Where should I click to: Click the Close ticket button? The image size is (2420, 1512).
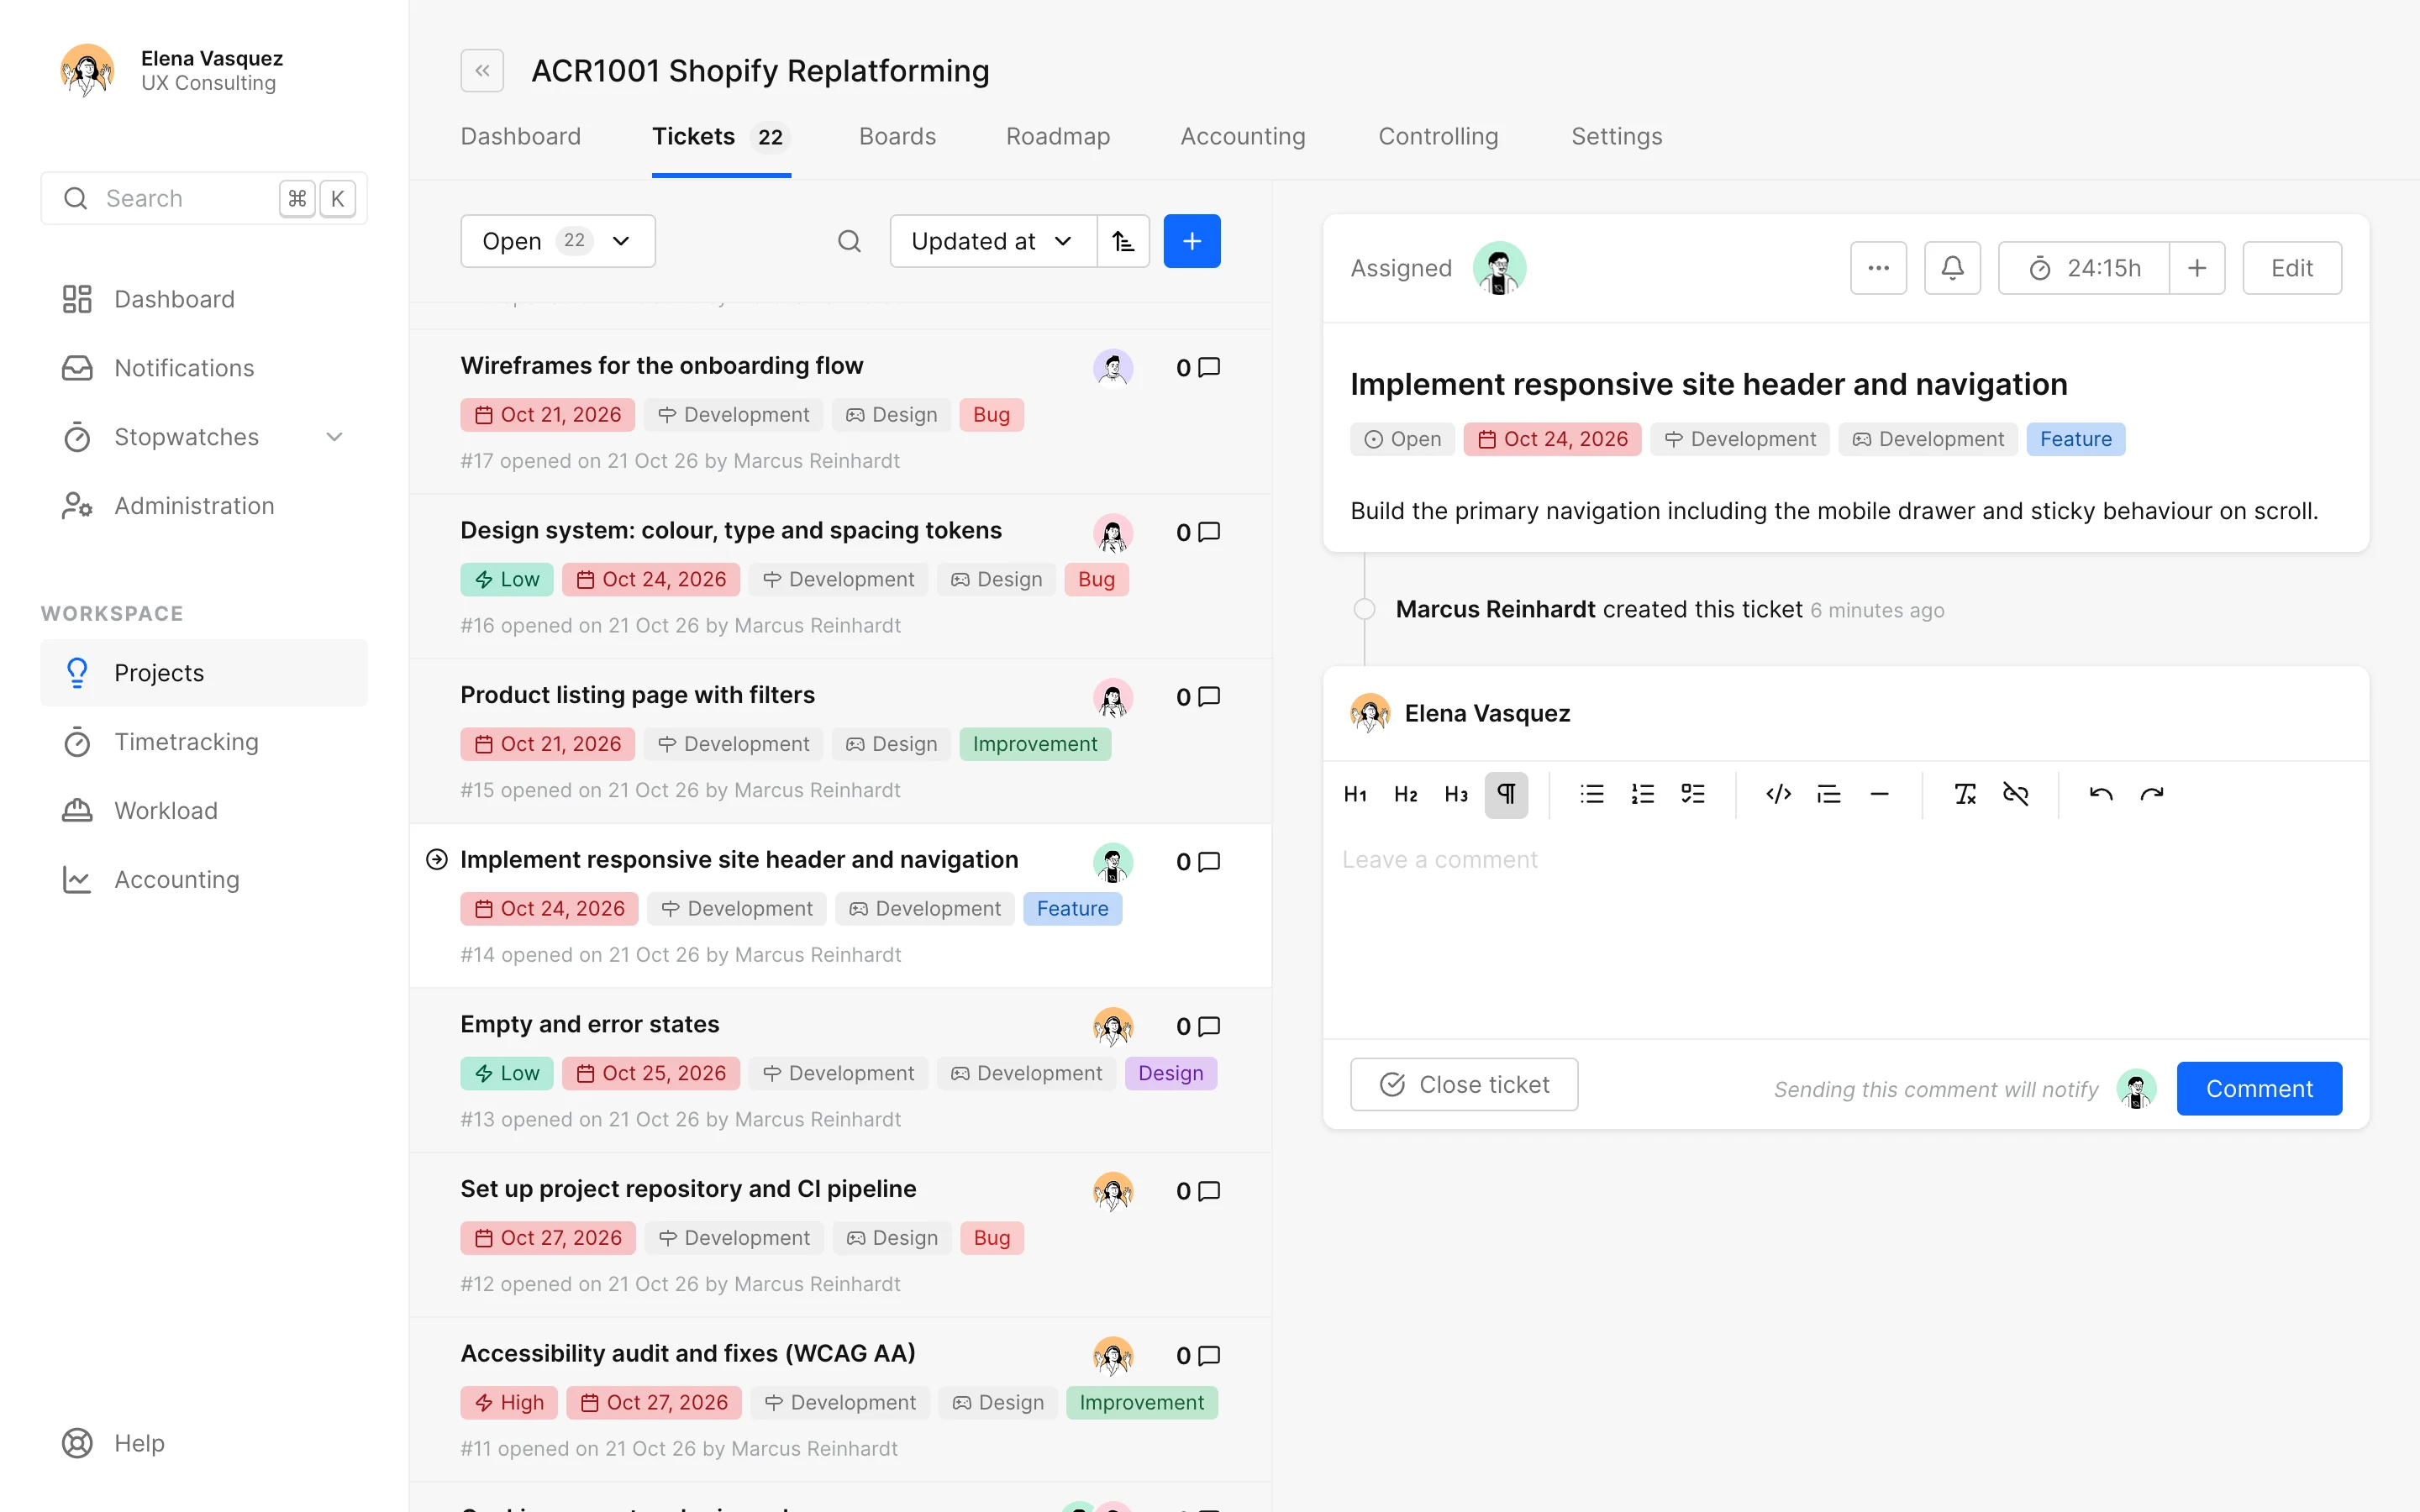point(1464,1084)
